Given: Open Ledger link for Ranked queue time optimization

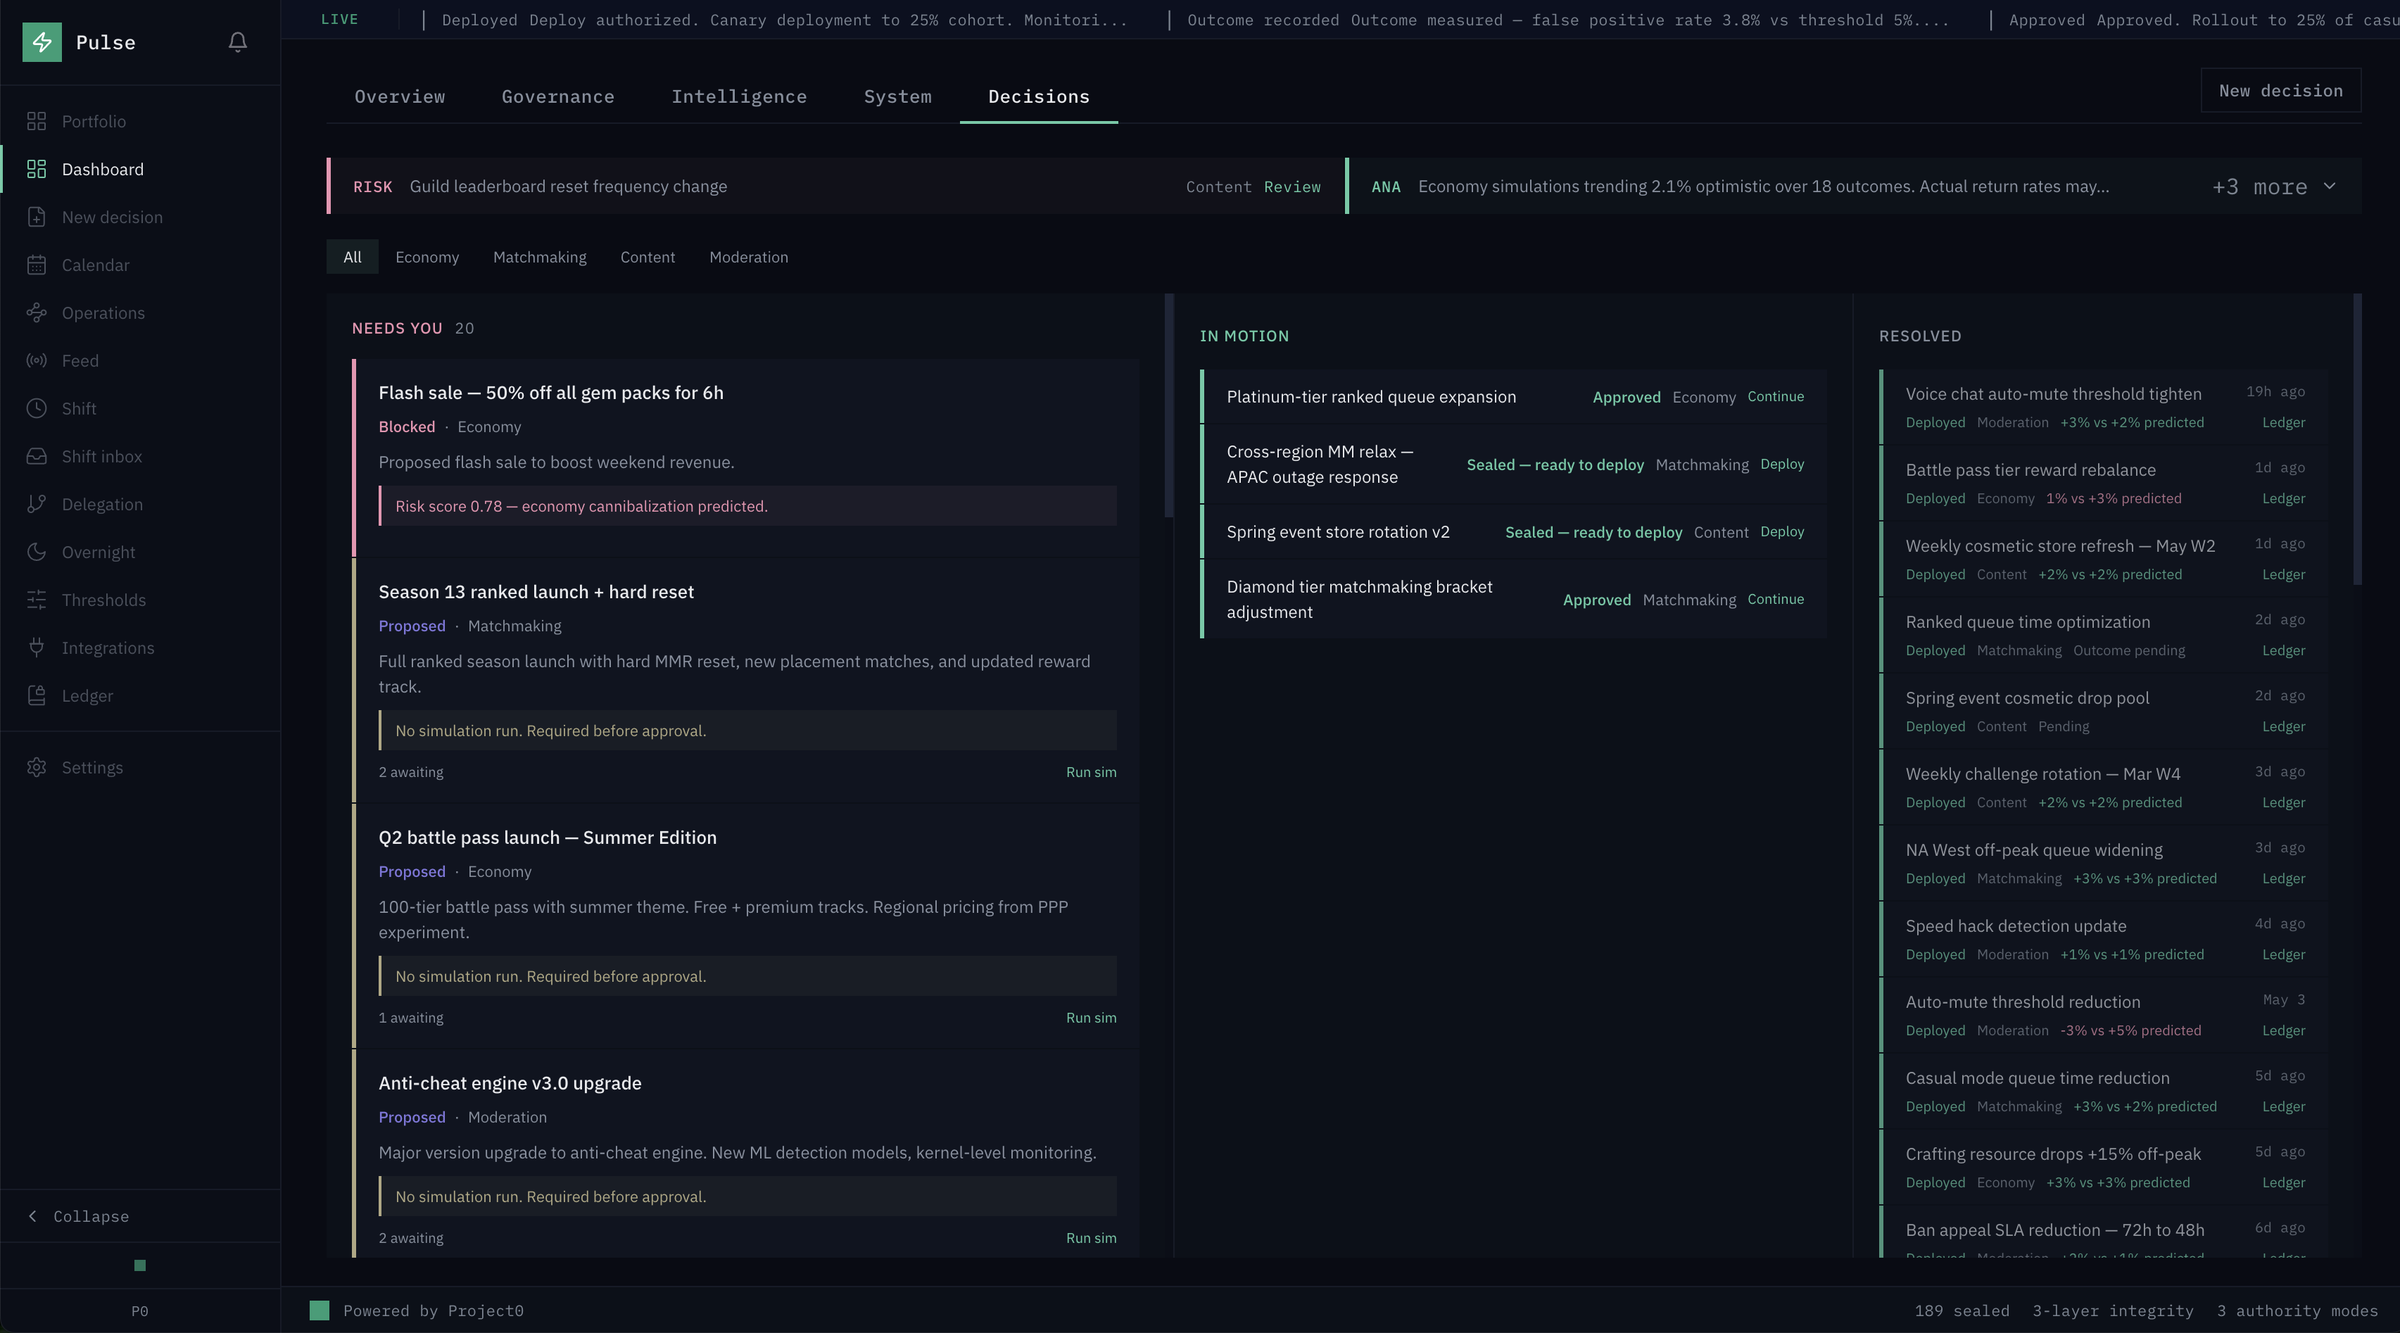Looking at the screenshot, I should point(2284,651).
